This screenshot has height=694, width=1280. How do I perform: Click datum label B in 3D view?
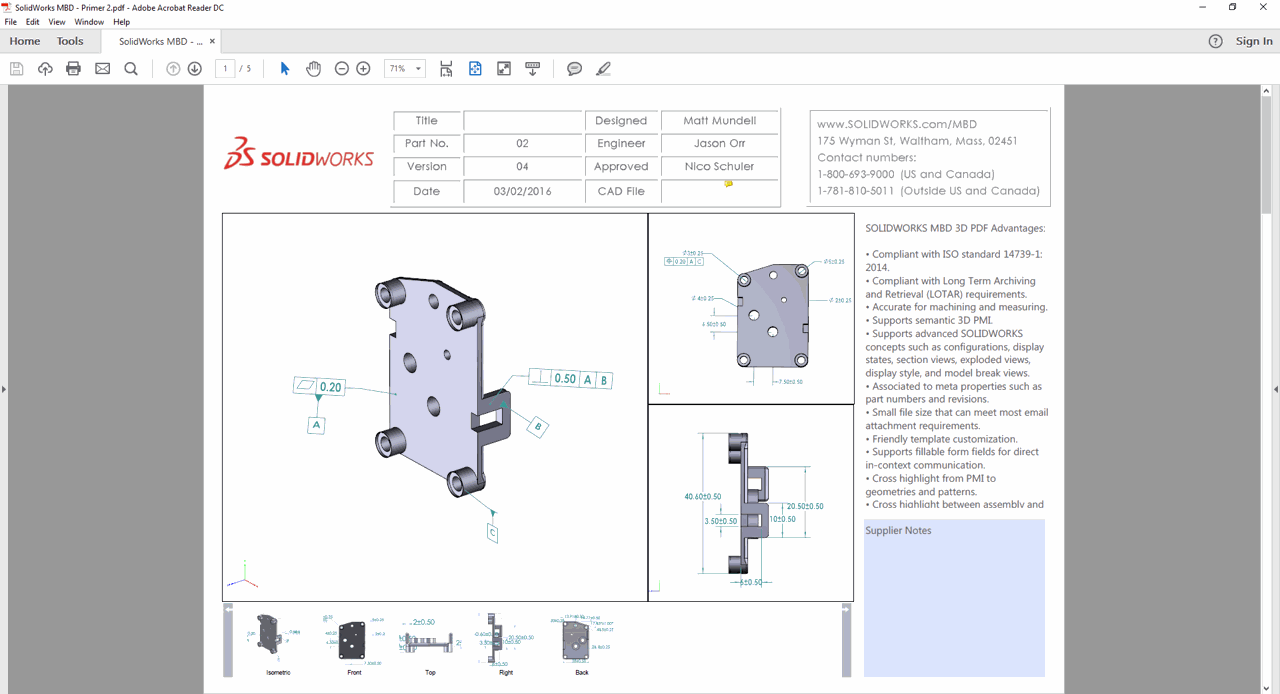pos(538,427)
